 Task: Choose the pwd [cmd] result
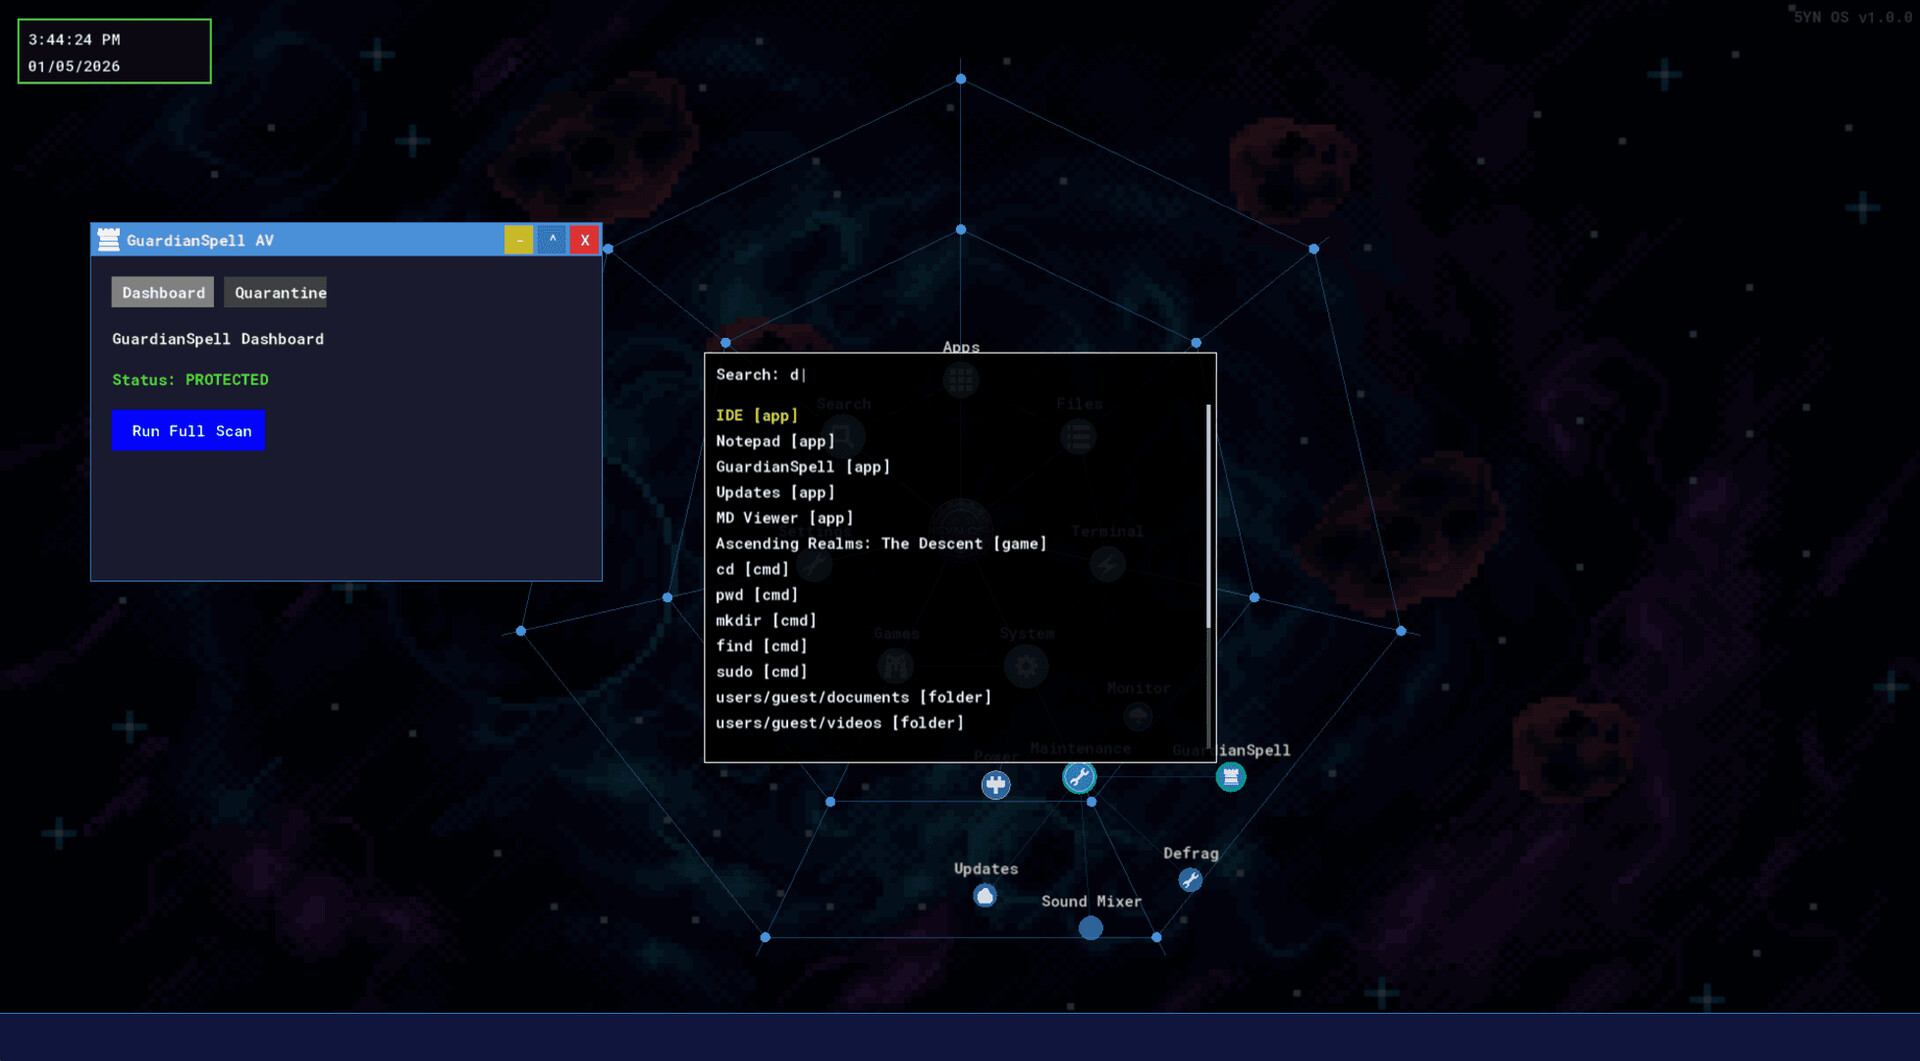coord(757,595)
